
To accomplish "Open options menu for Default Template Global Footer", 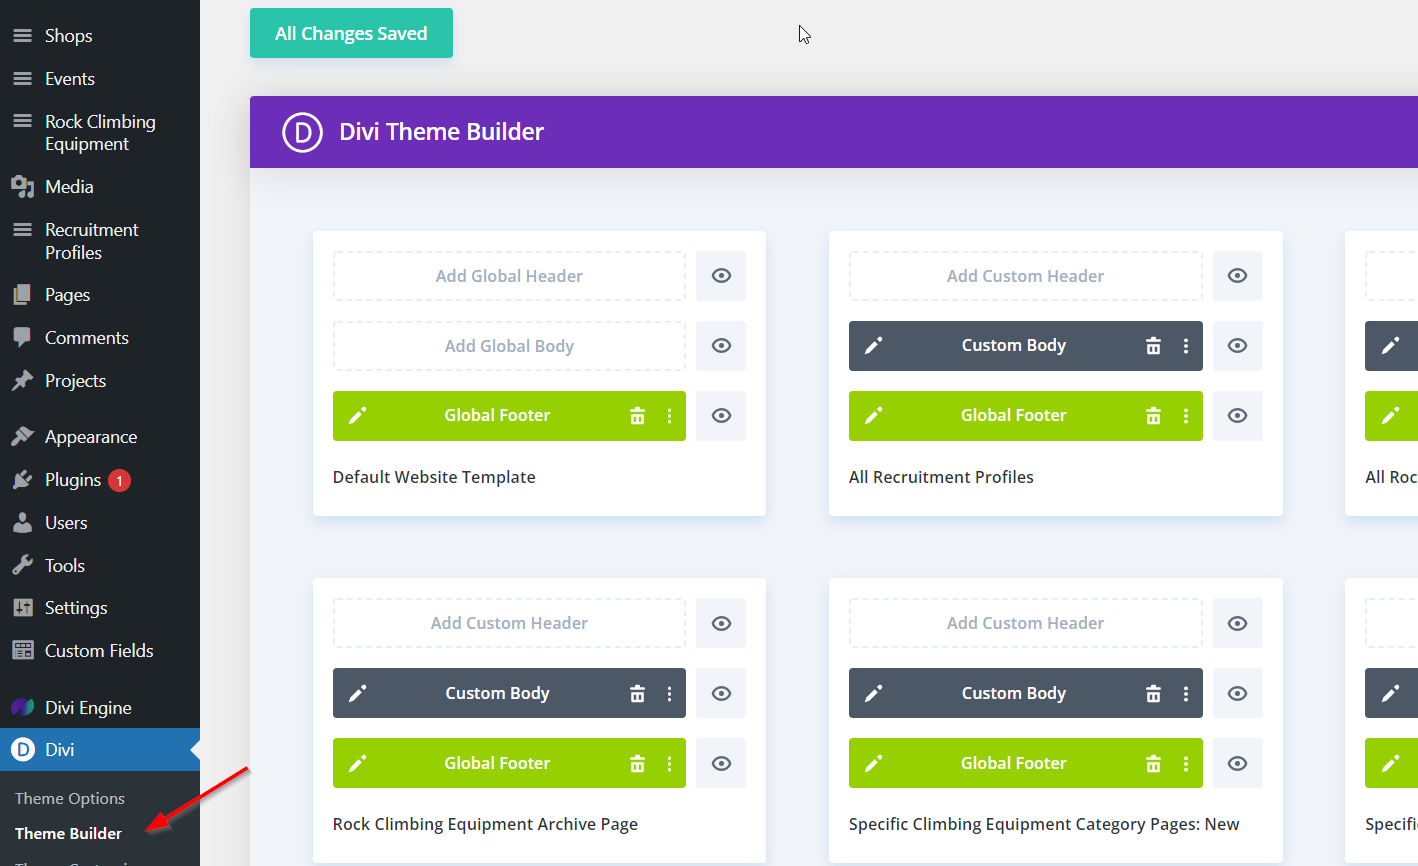I will coord(670,416).
